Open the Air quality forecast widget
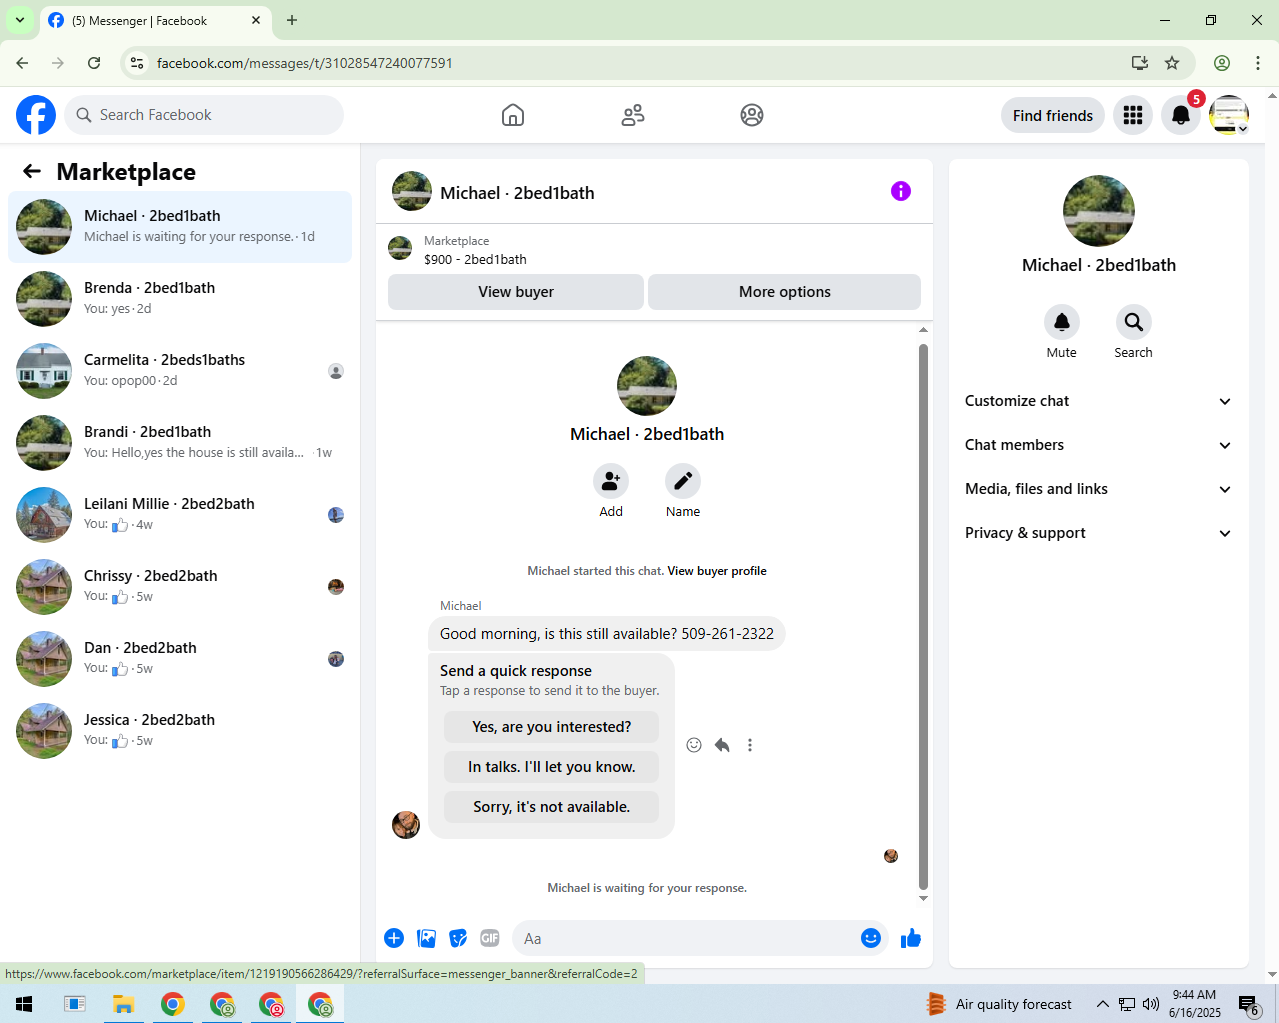 tap(998, 1004)
